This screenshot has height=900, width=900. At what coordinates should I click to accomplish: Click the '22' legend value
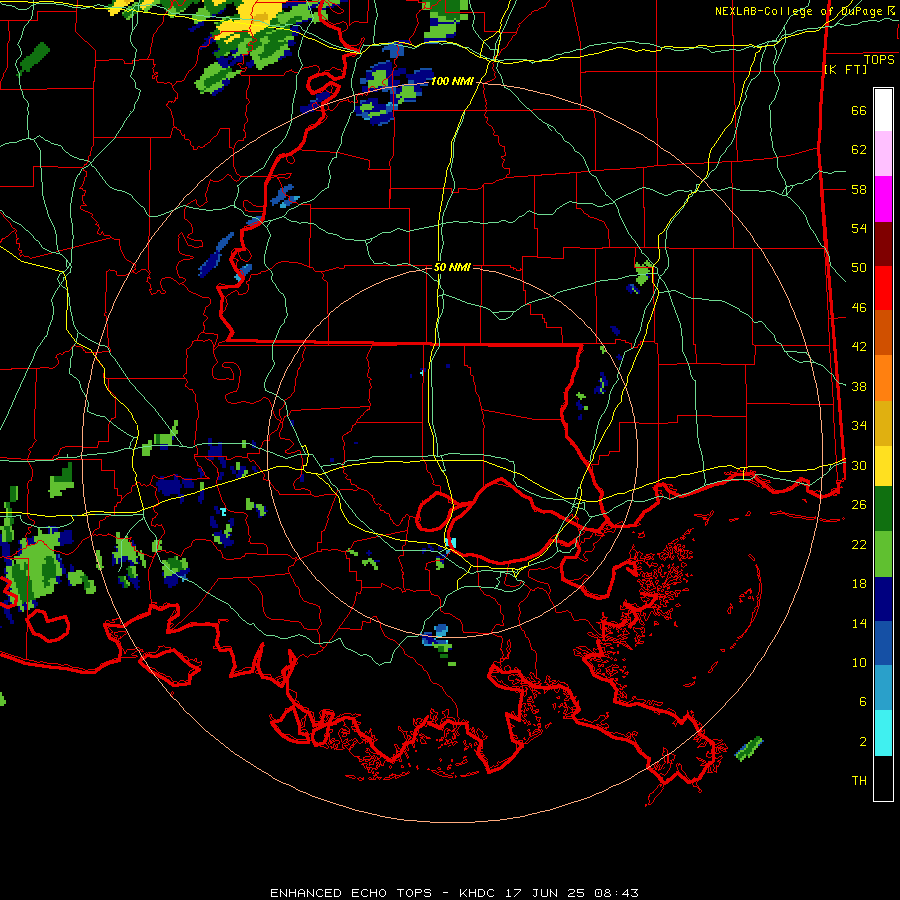click(x=859, y=544)
